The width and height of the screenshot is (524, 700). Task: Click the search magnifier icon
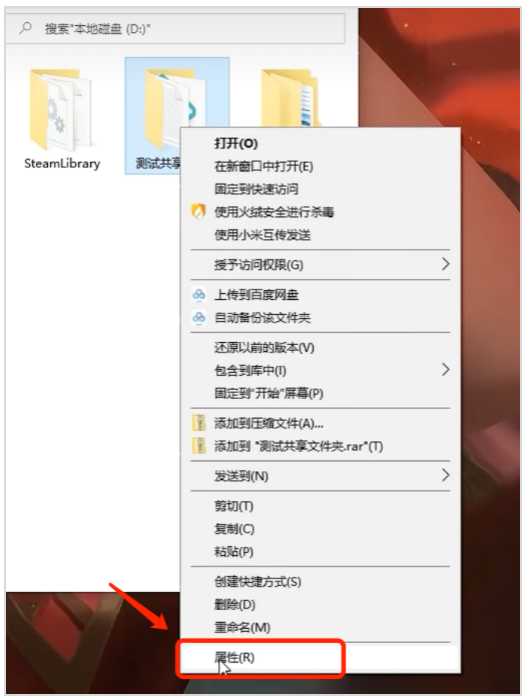click(x=26, y=29)
